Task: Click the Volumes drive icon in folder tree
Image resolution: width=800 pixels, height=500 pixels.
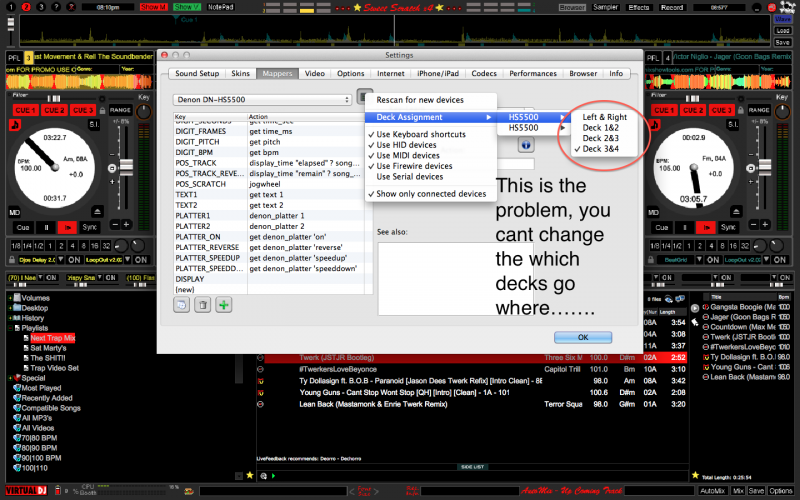Action: tap(17, 298)
